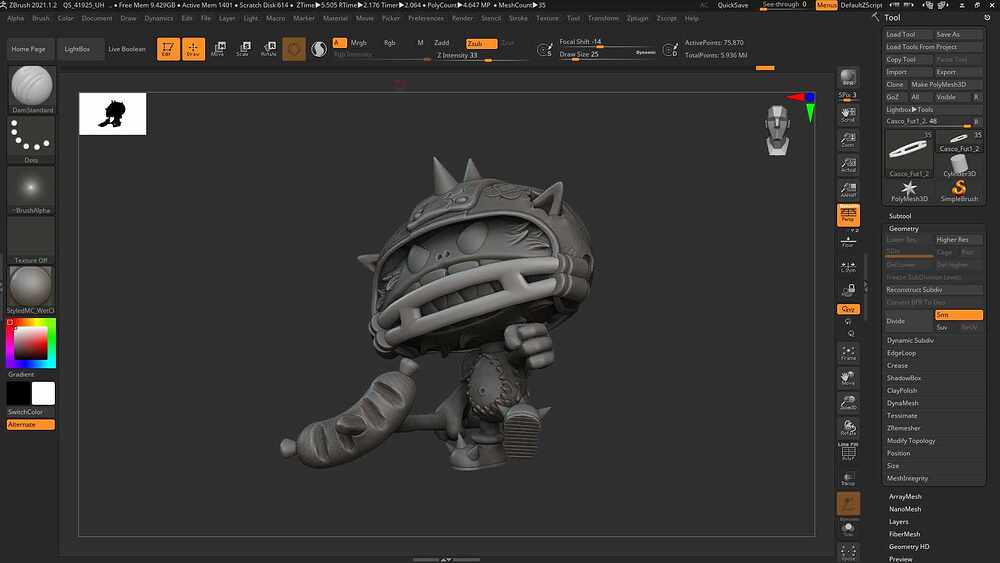1000x563 pixels.
Task: Toggle Line Fill PolyF display
Action: point(848,451)
